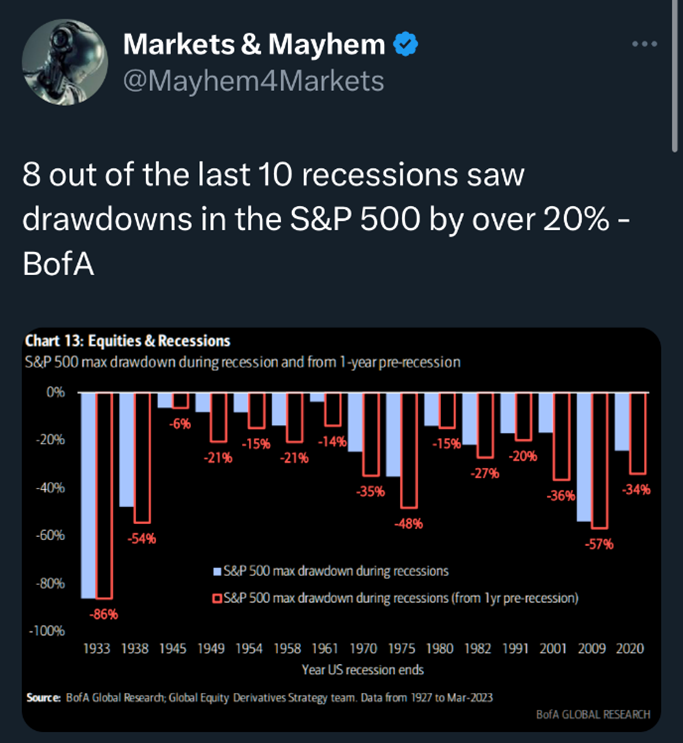Open the @Mayhem4Markets handle link

(x=252, y=81)
